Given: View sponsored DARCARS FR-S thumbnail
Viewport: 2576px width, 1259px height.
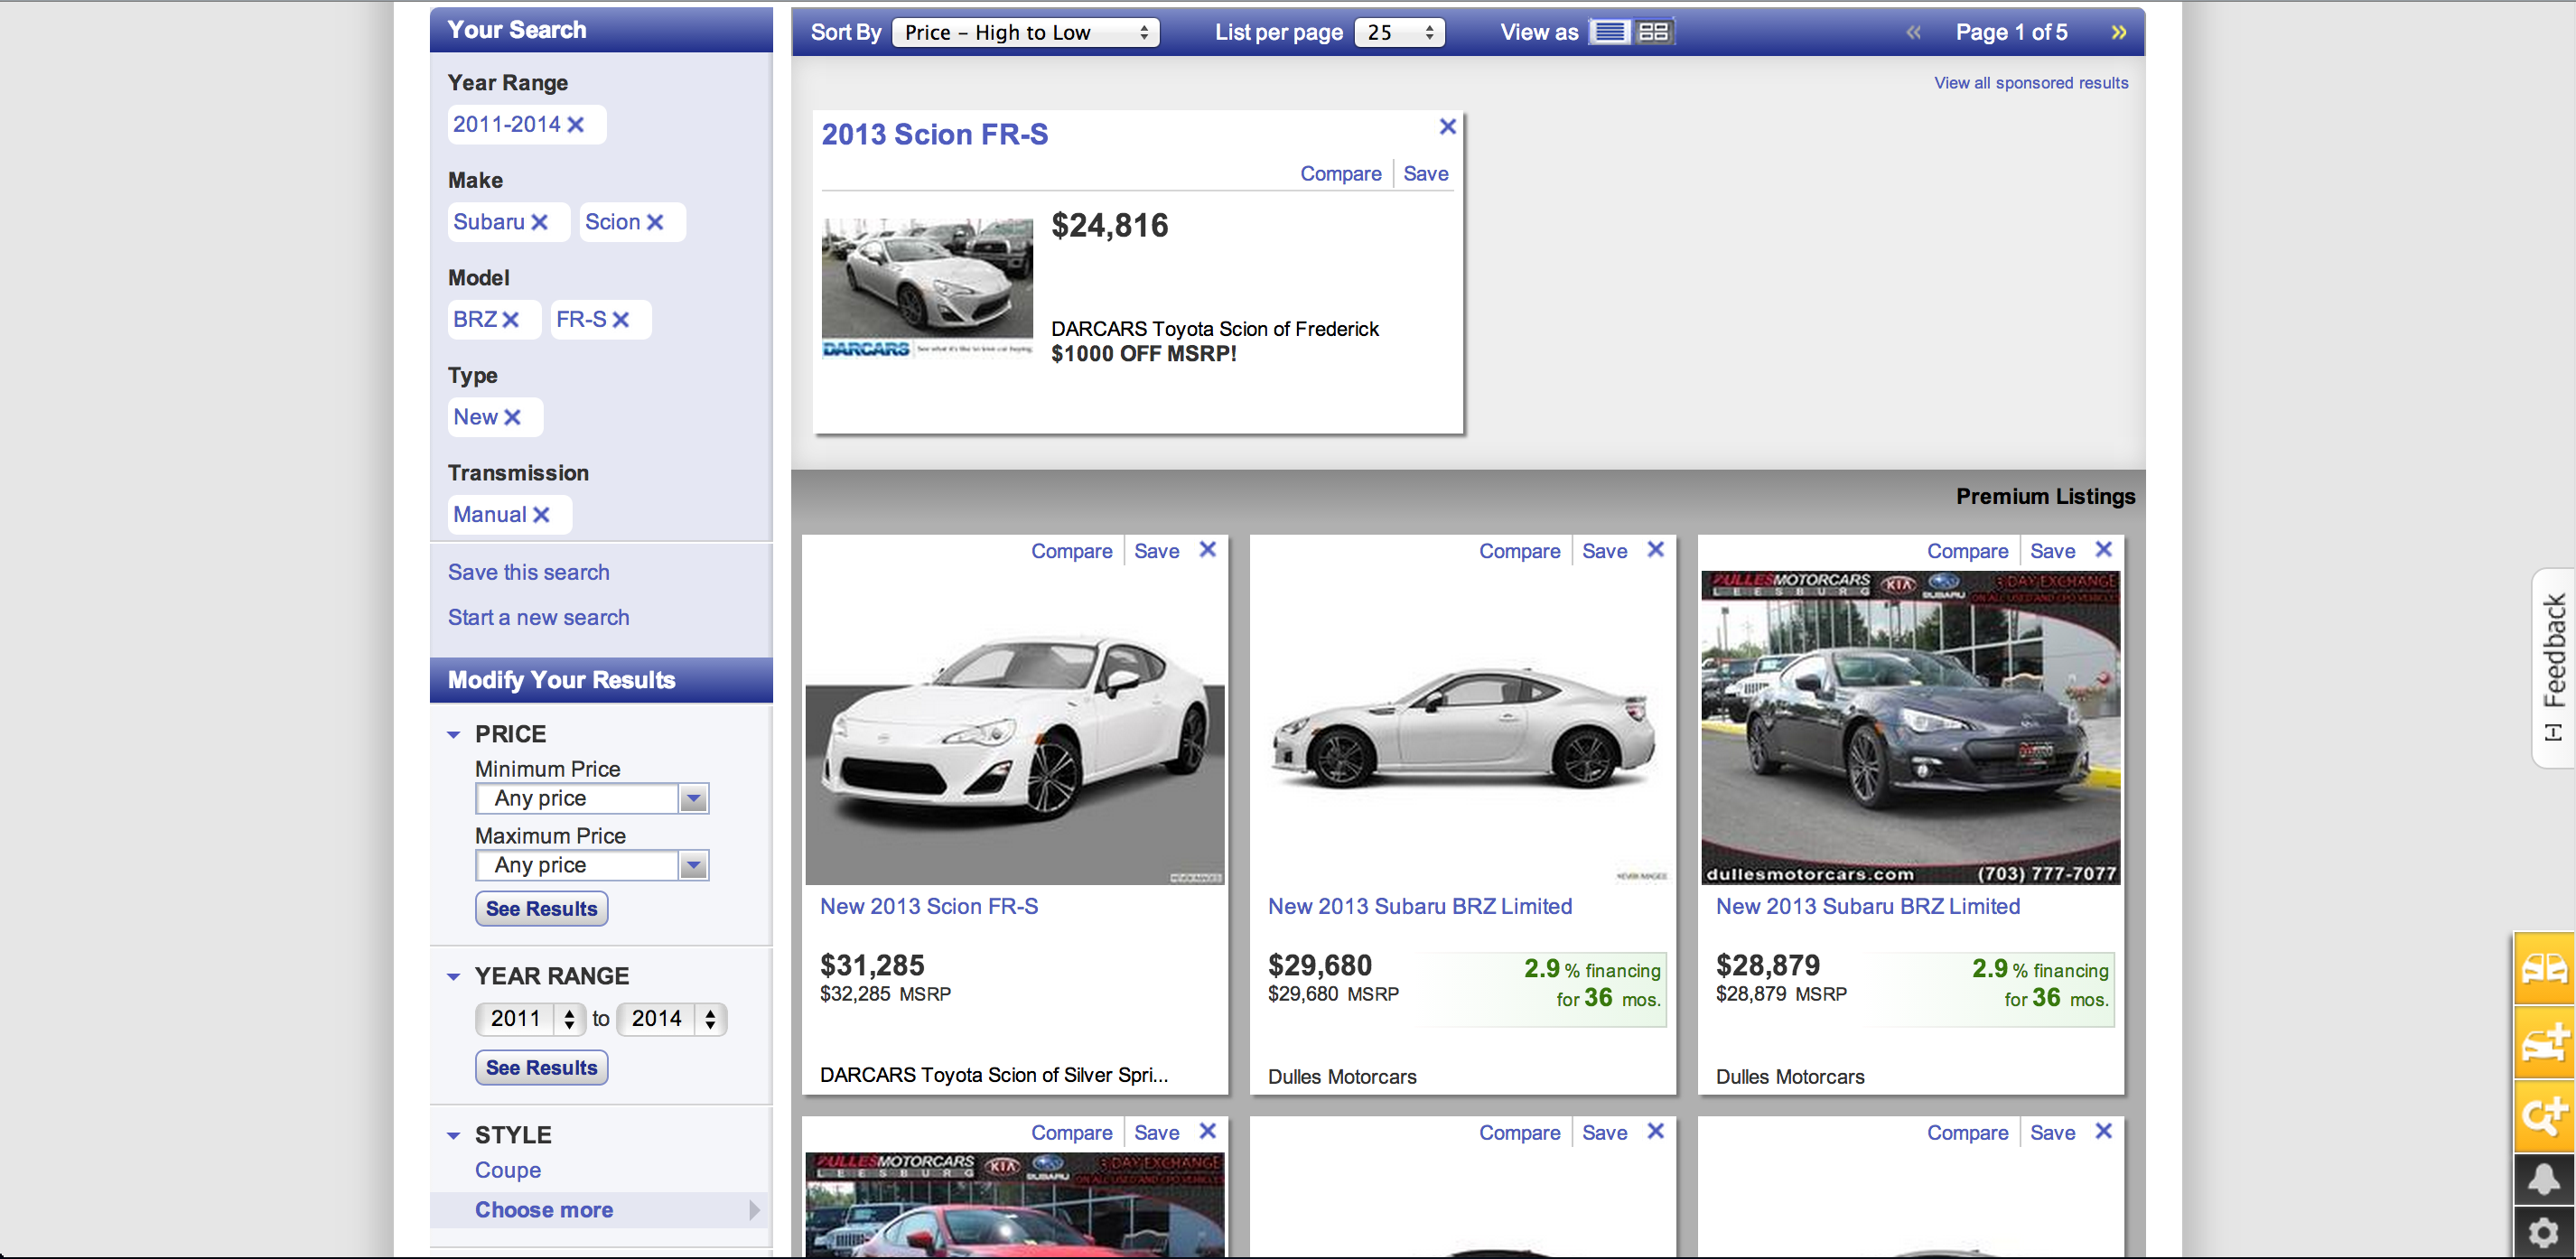Looking at the screenshot, I should pyautogui.click(x=927, y=288).
